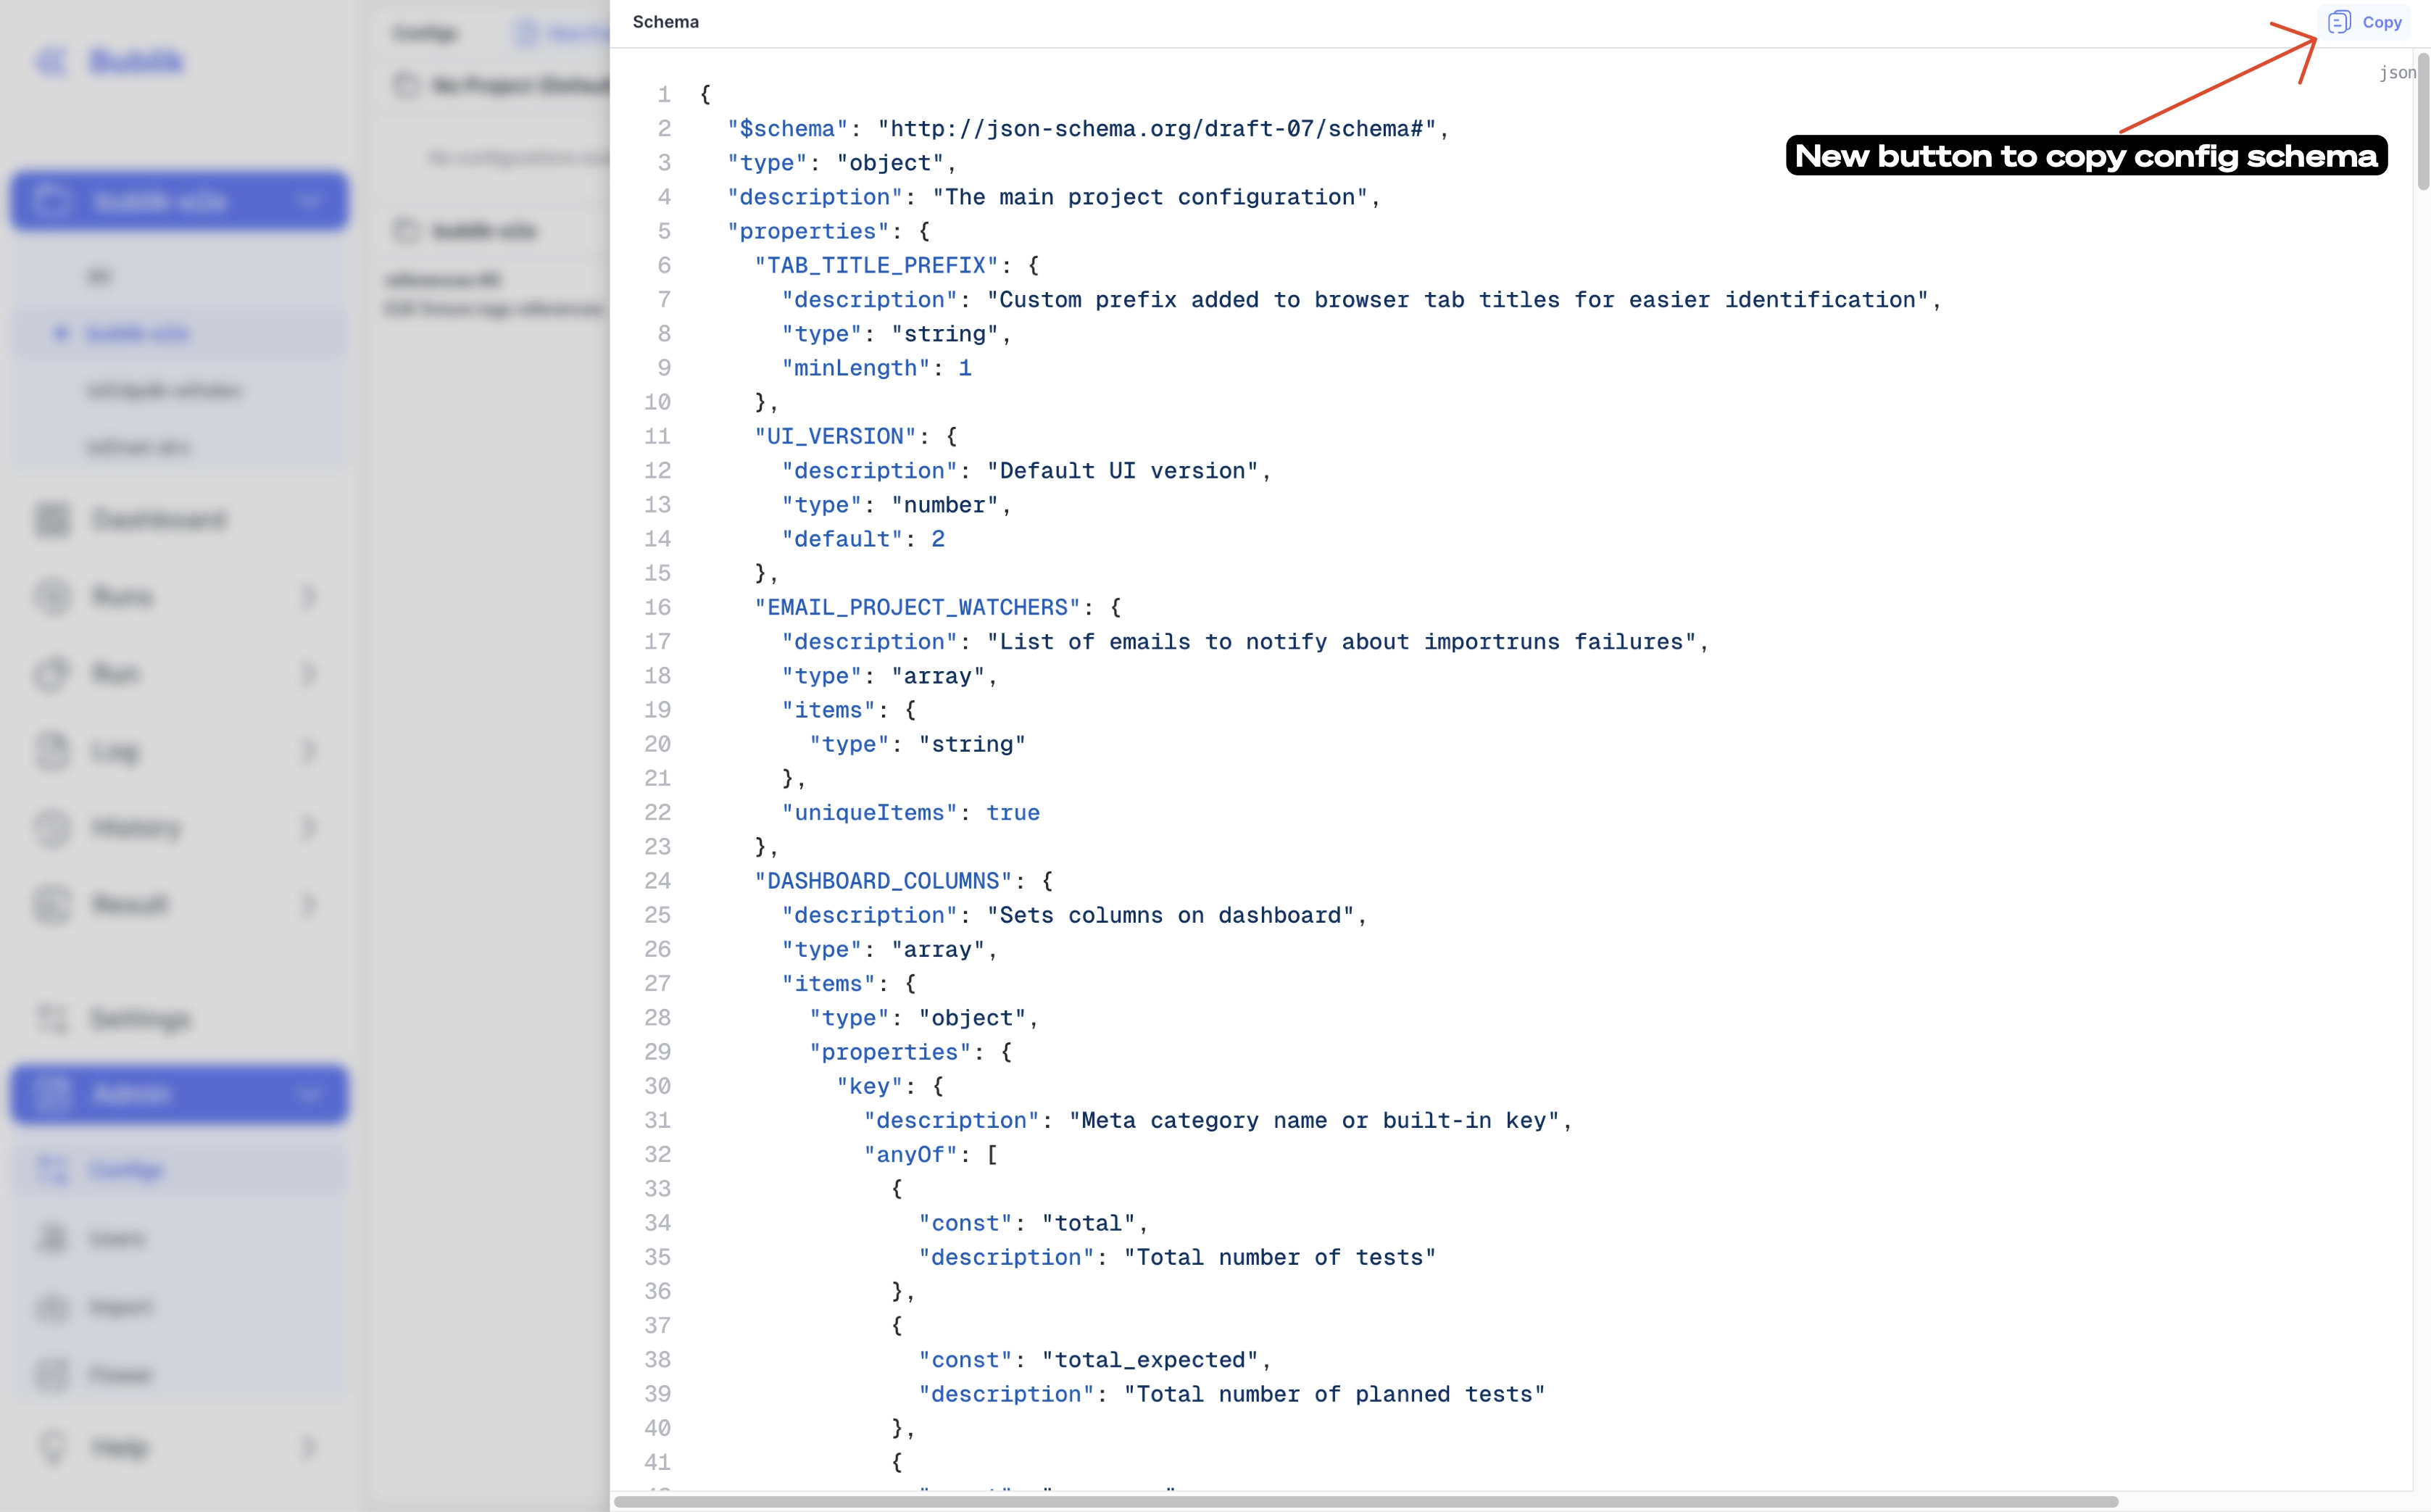2431x1512 pixels.
Task: Select the All projects option
Action: (180, 276)
